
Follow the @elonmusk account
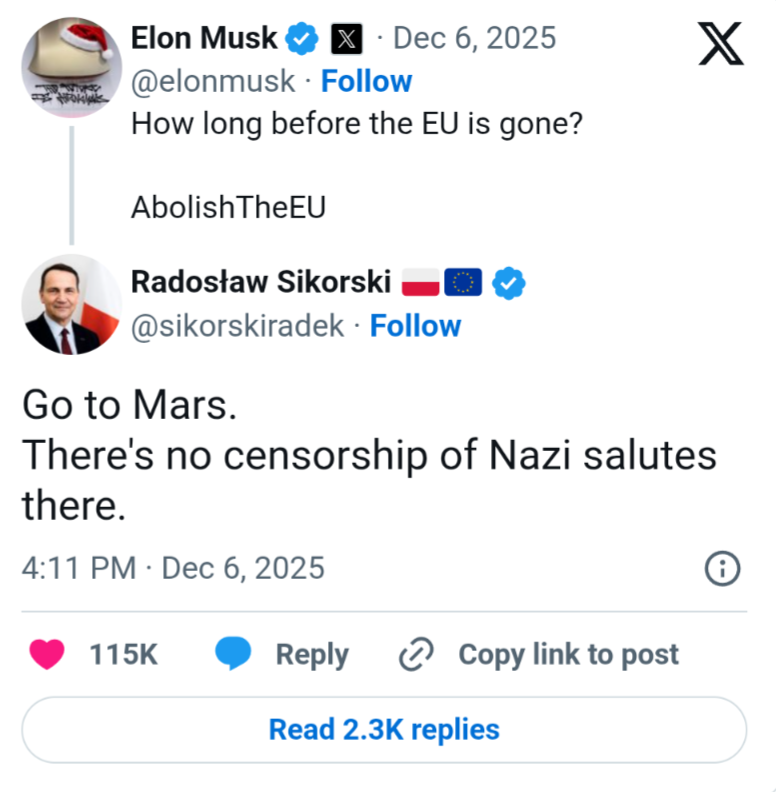click(366, 81)
